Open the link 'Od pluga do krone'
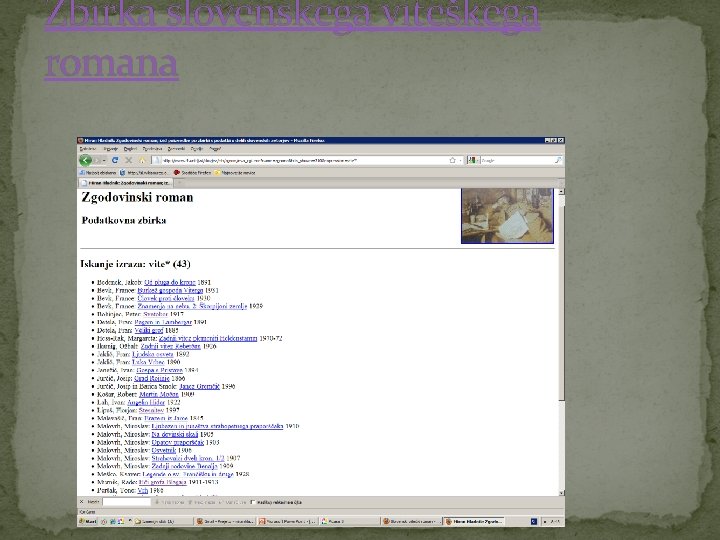This screenshot has width=720, height=540. pyautogui.click(x=169, y=282)
